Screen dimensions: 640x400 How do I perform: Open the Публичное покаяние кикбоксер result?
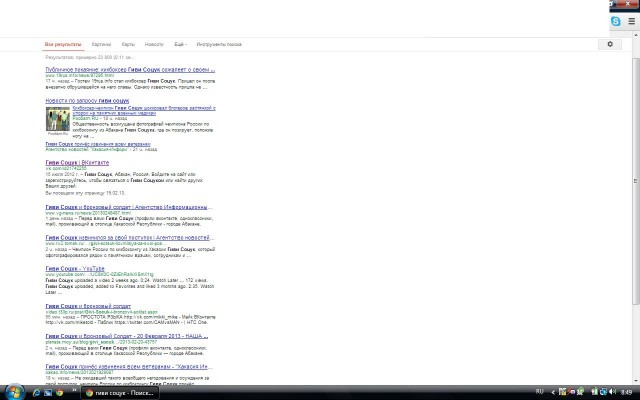[x=130, y=69]
